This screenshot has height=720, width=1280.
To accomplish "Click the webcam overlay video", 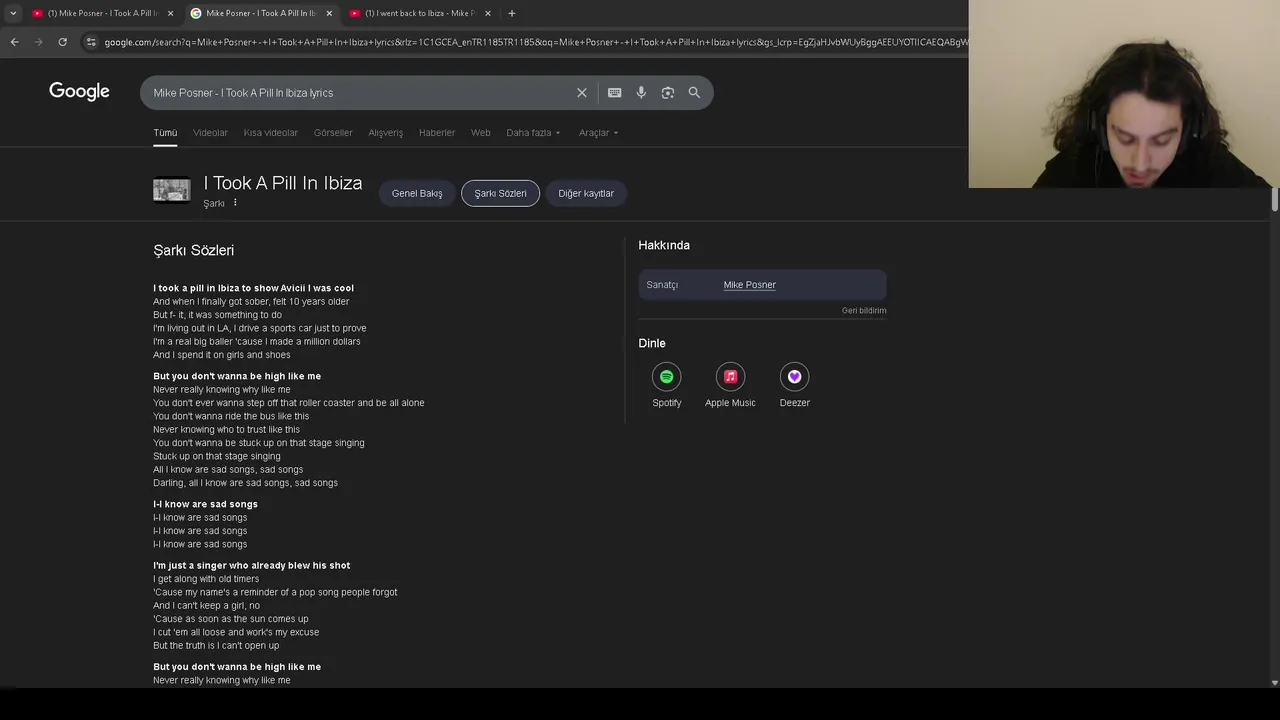I will coord(1124,94).
